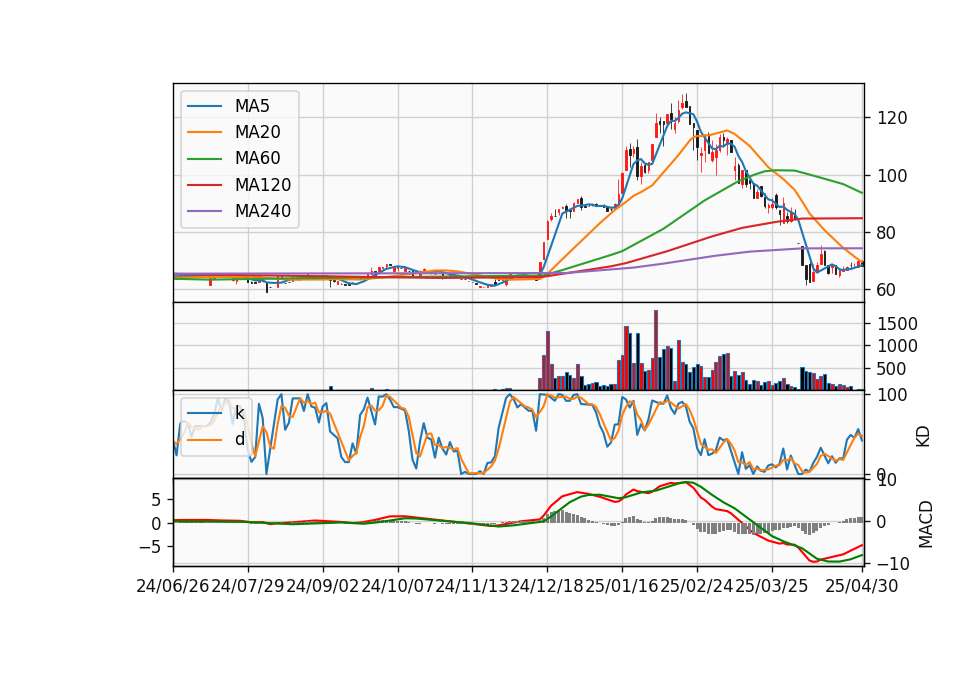Image resolution: width=960 pixels, height=690 pixels.
Task: Click the 24/11/13 date axis label
Action: click(472, 586)
